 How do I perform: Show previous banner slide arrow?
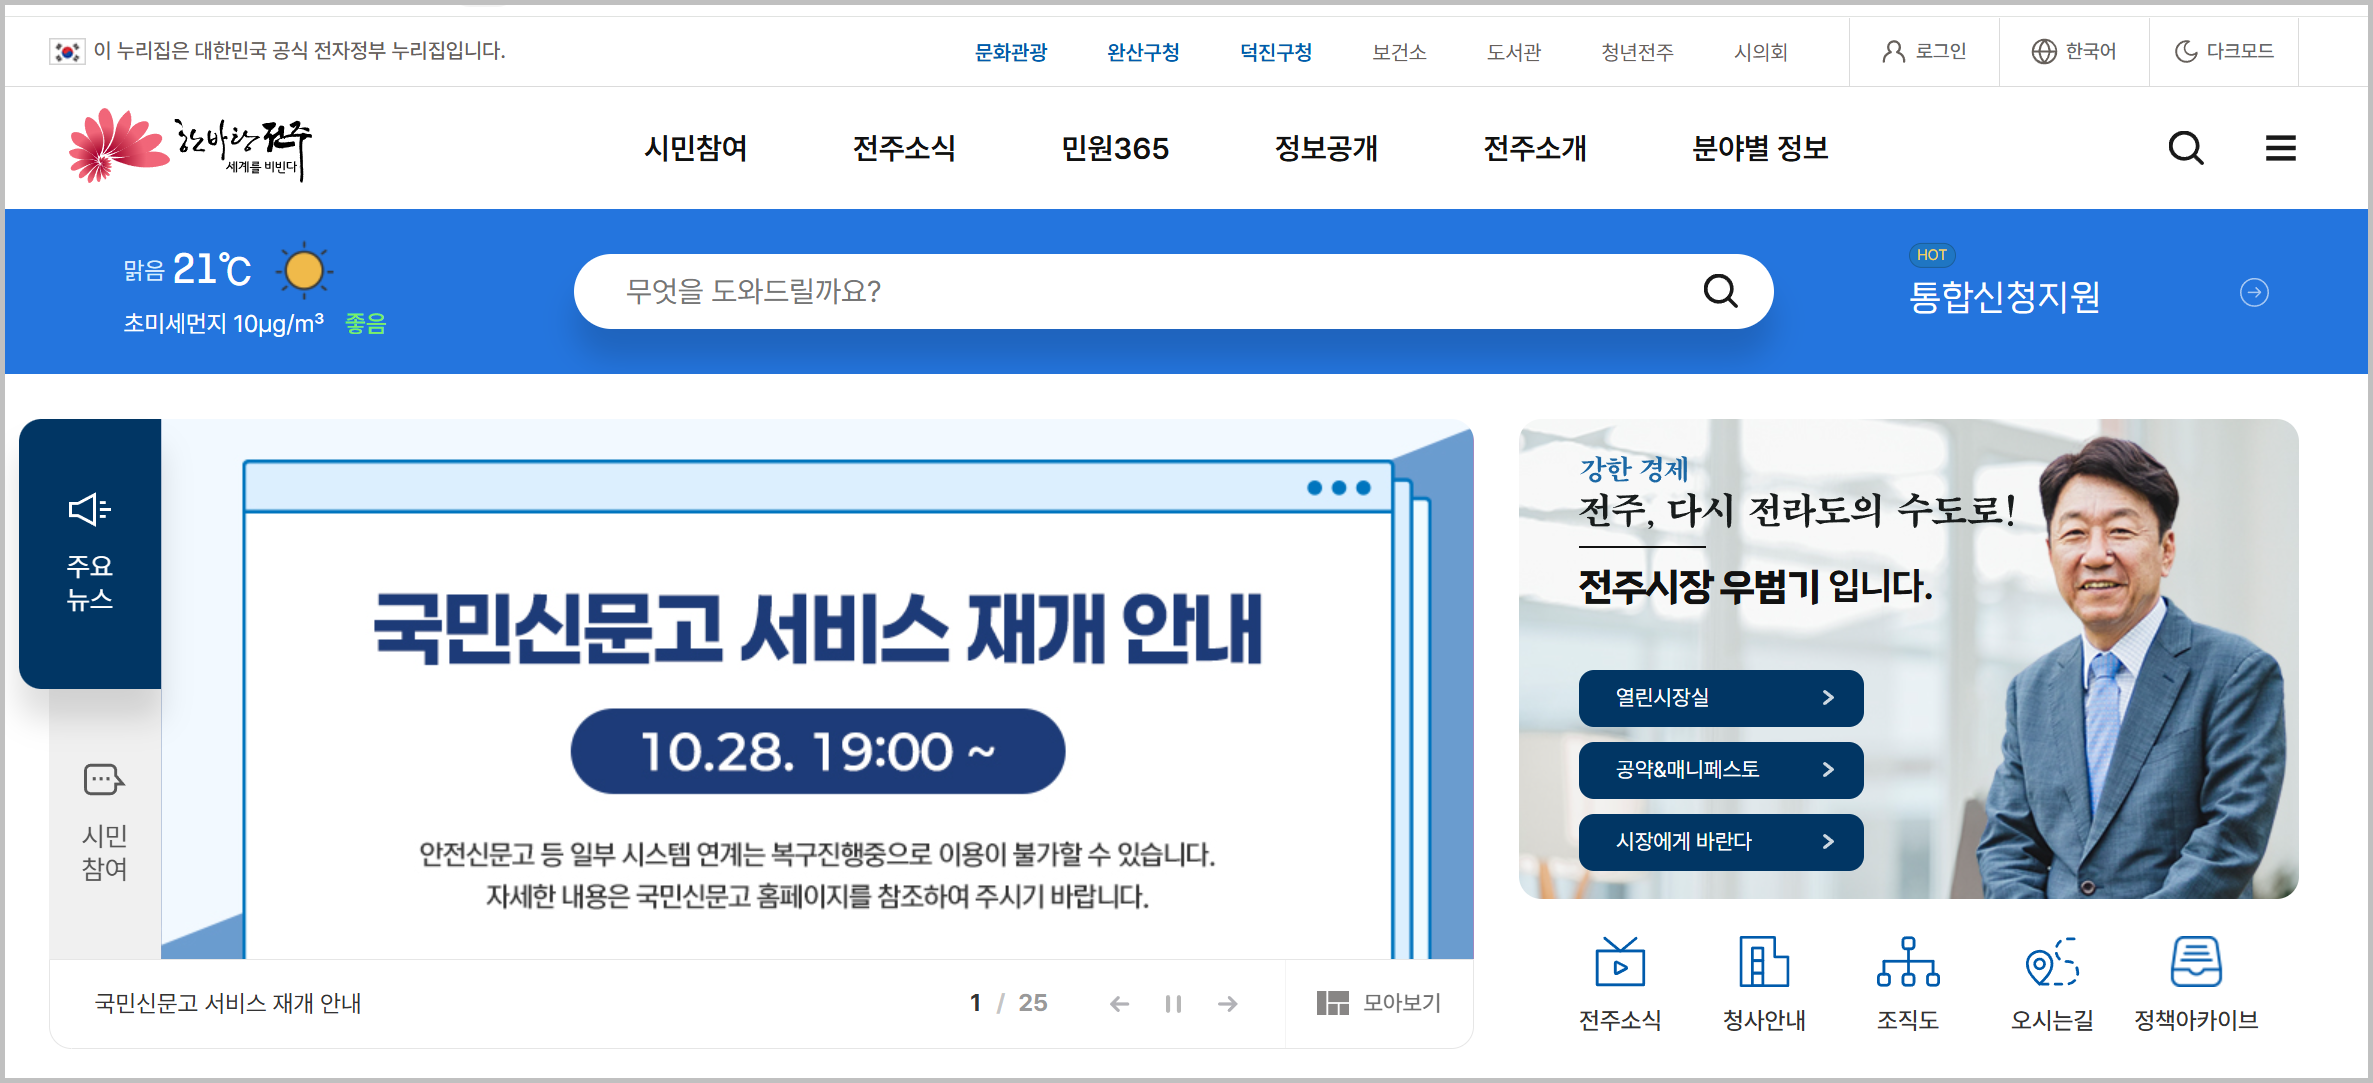pyautogui.click(x=1119, y=1003)
